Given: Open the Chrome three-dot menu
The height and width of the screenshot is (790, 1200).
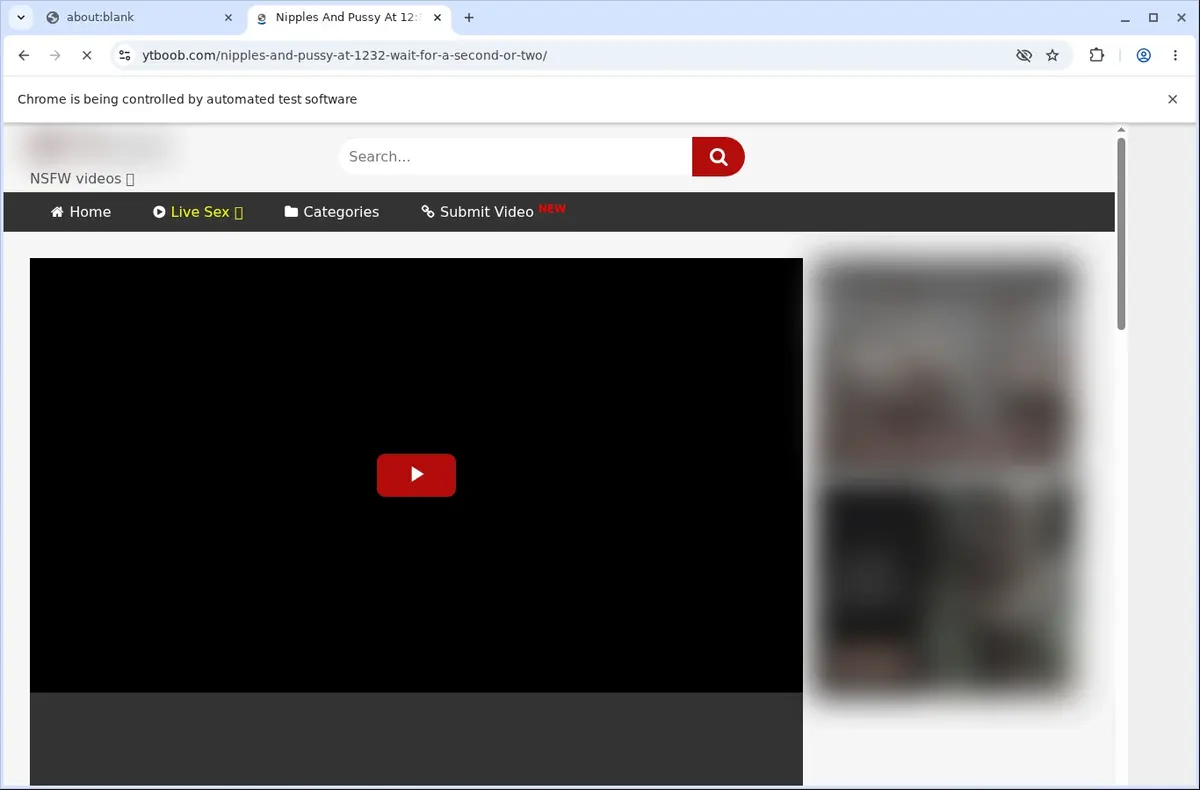Looking at the screenshot, I should [x=1174, y=56].
